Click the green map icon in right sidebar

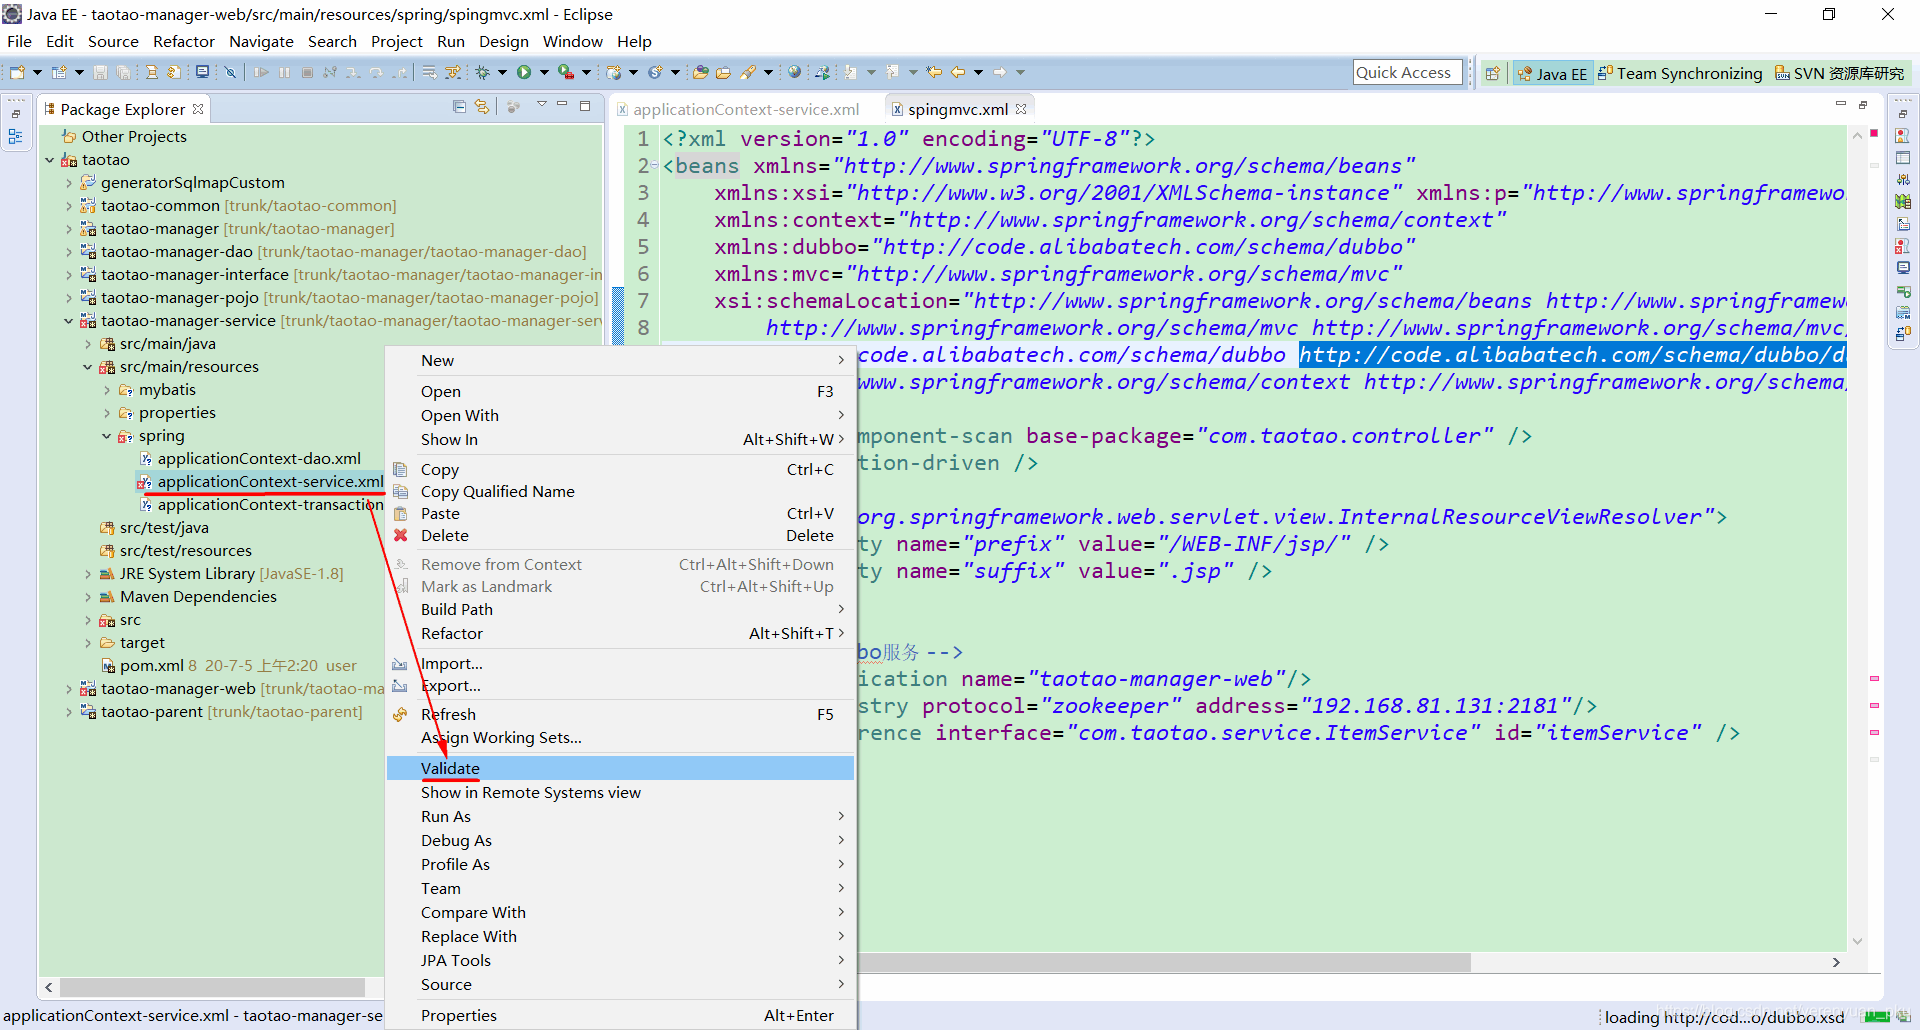pos(1903,202)
